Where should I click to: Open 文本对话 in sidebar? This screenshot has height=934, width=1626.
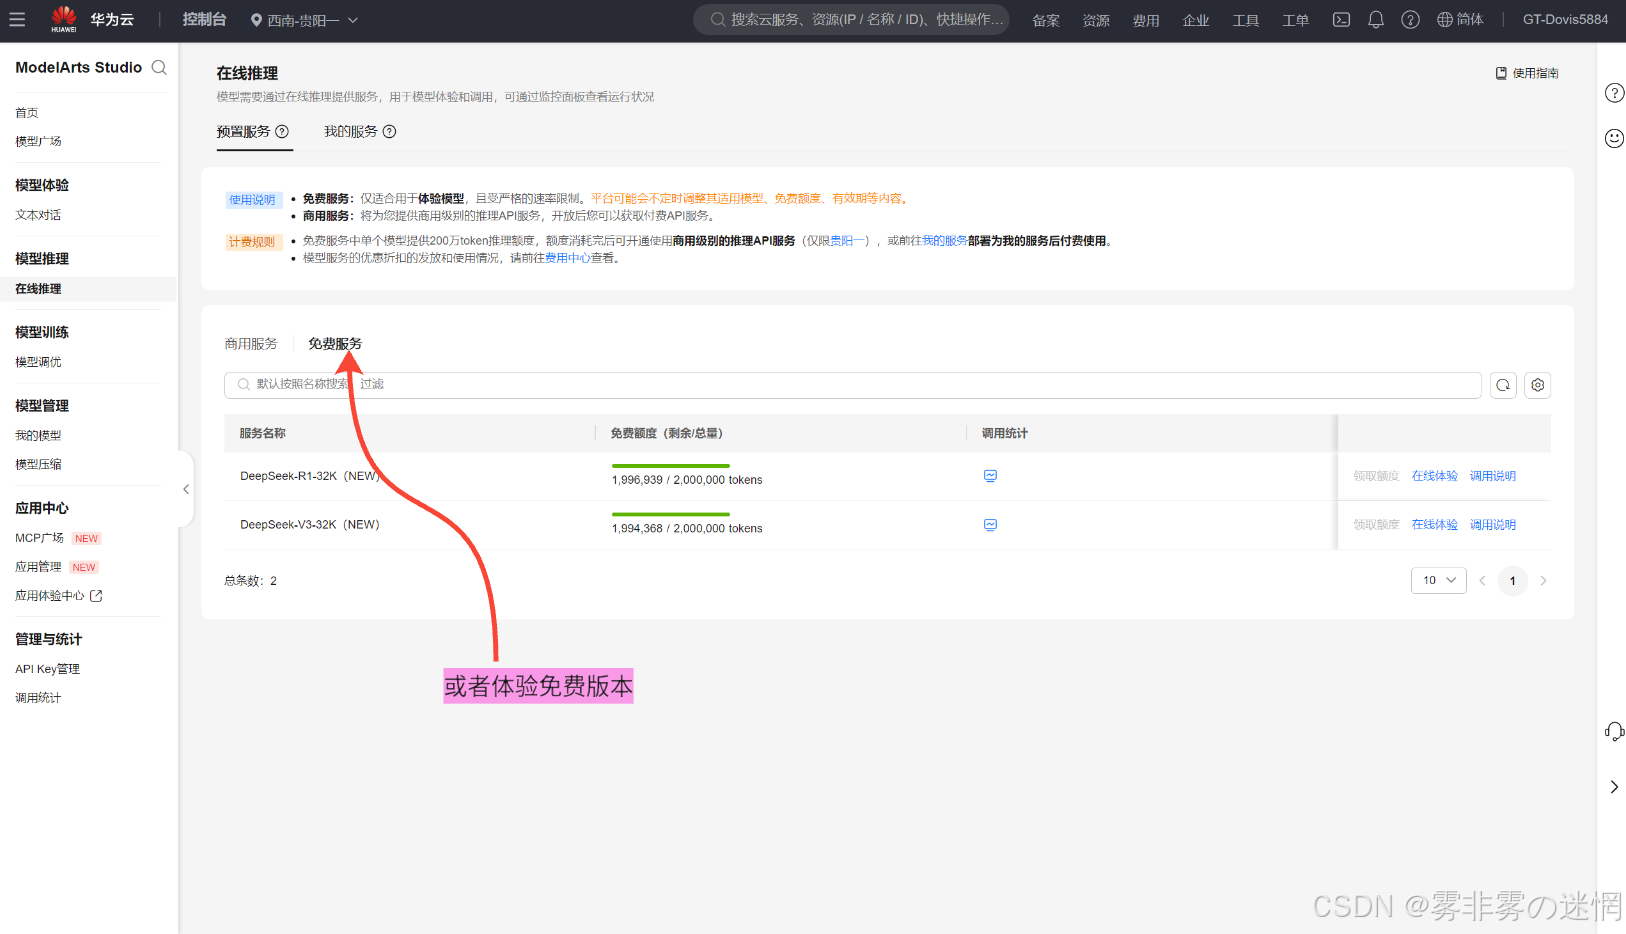pos(38,215)
